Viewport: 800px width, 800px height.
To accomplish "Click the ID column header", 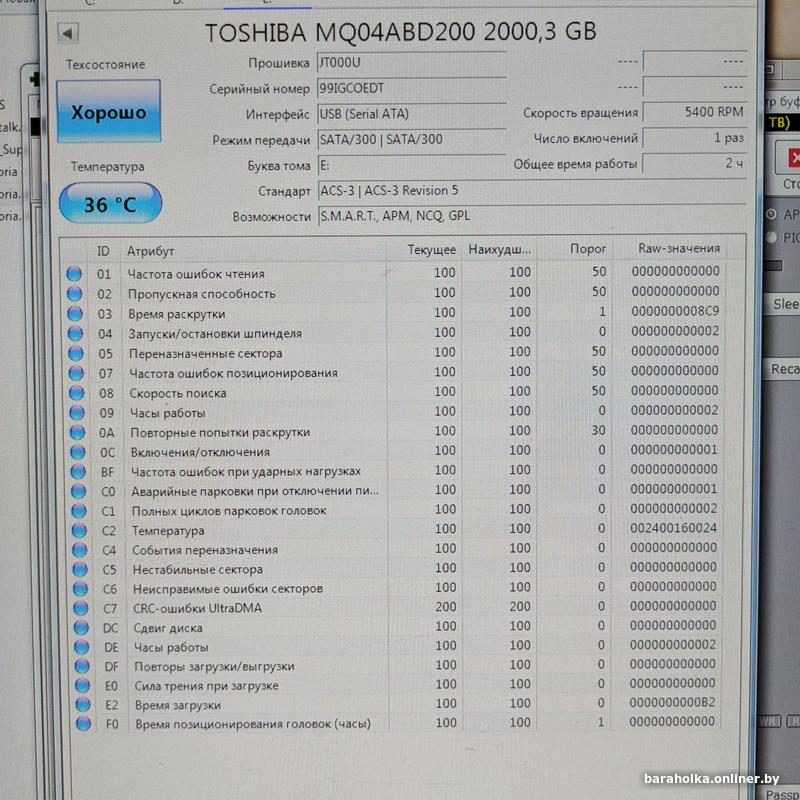I will 104,251.
